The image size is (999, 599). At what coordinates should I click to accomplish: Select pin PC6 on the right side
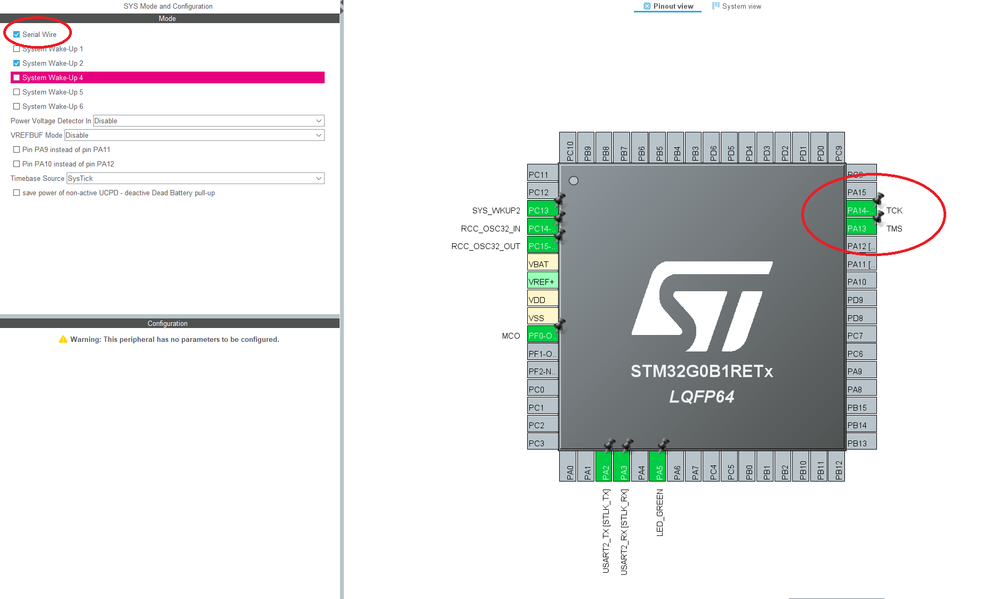(x=861, y=354)
